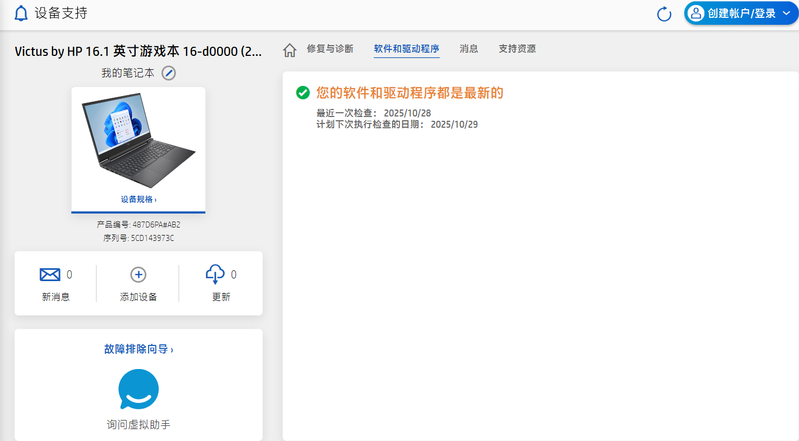Screen dimensions: 799x441
Task: Expand the 创建帐户/登录 dropdown arrow
Action: (x=786, y=13)
